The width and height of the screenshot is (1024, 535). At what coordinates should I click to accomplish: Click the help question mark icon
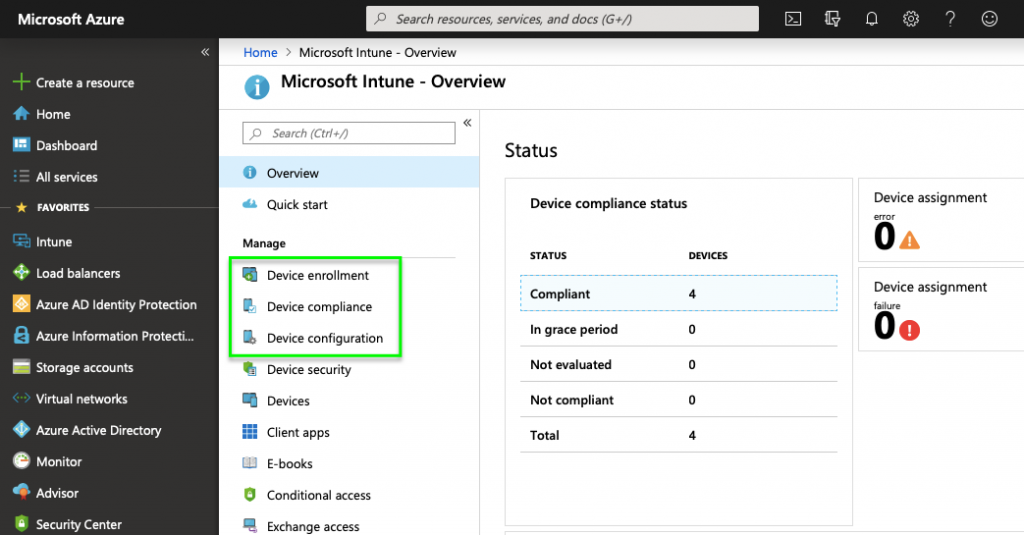[950, 19]
